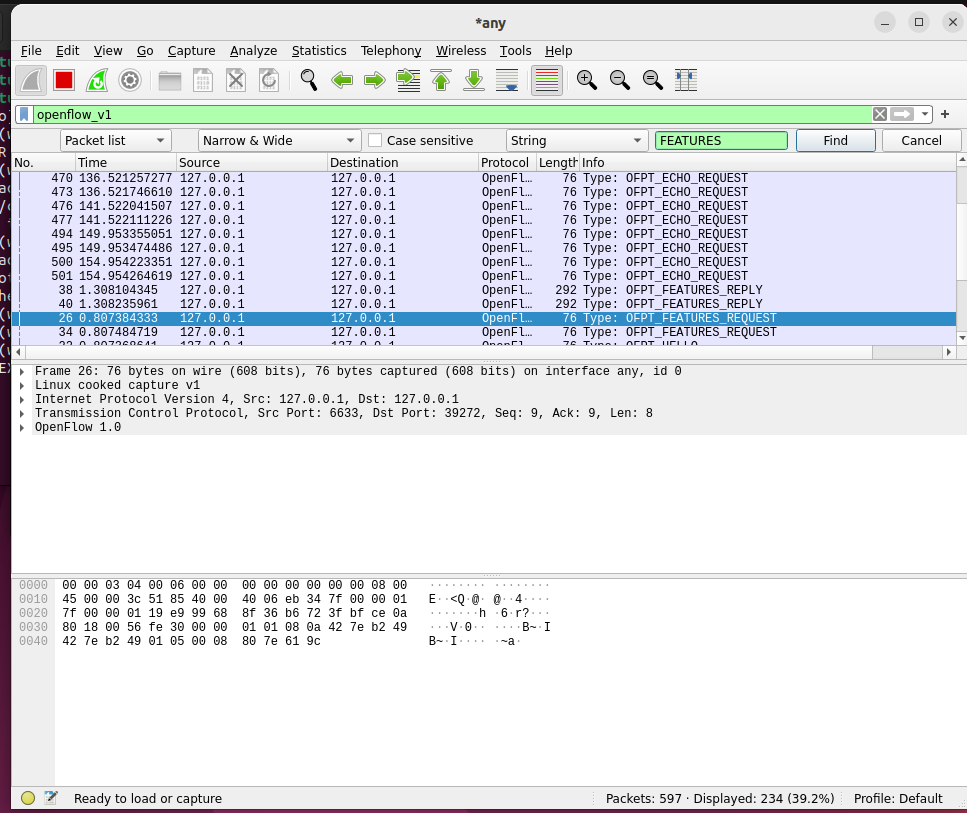This screenshot has height=813, width=967.
Task: Click the openflow_v1 display filter field
Action: 452,114
